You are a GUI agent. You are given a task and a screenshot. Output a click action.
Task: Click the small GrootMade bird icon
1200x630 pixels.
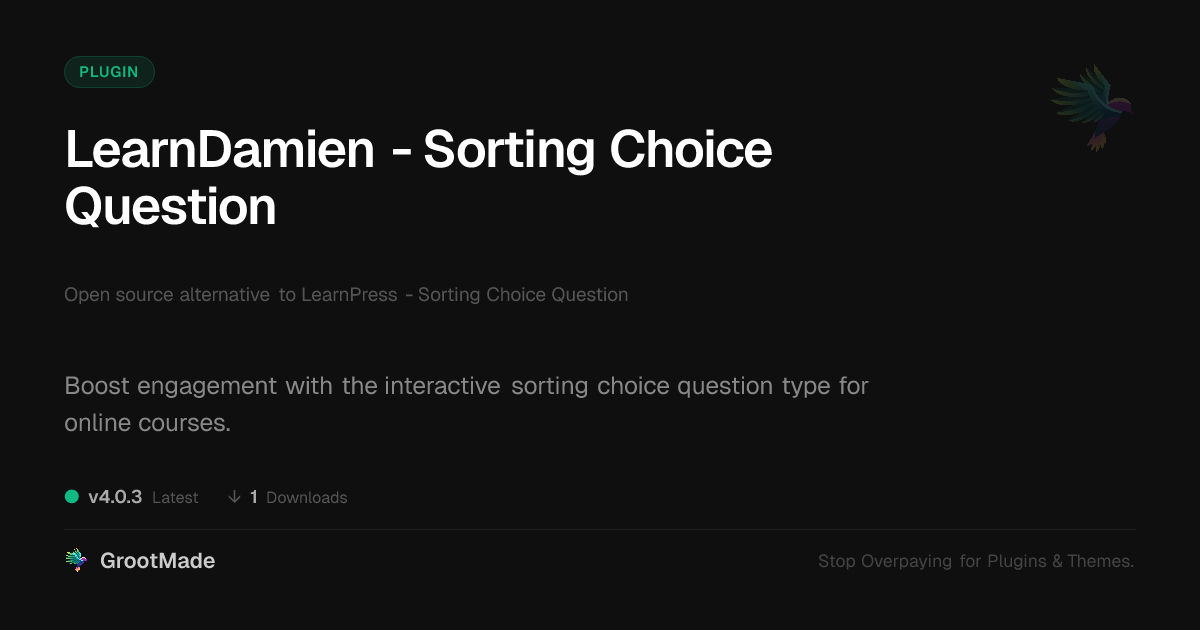point(76,561)
